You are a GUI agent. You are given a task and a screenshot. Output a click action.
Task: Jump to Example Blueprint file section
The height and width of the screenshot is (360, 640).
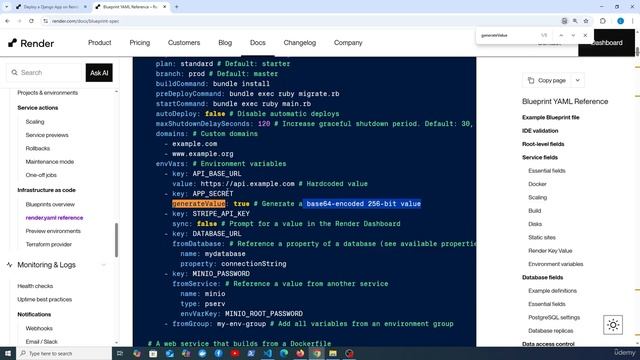click(551, 118)
